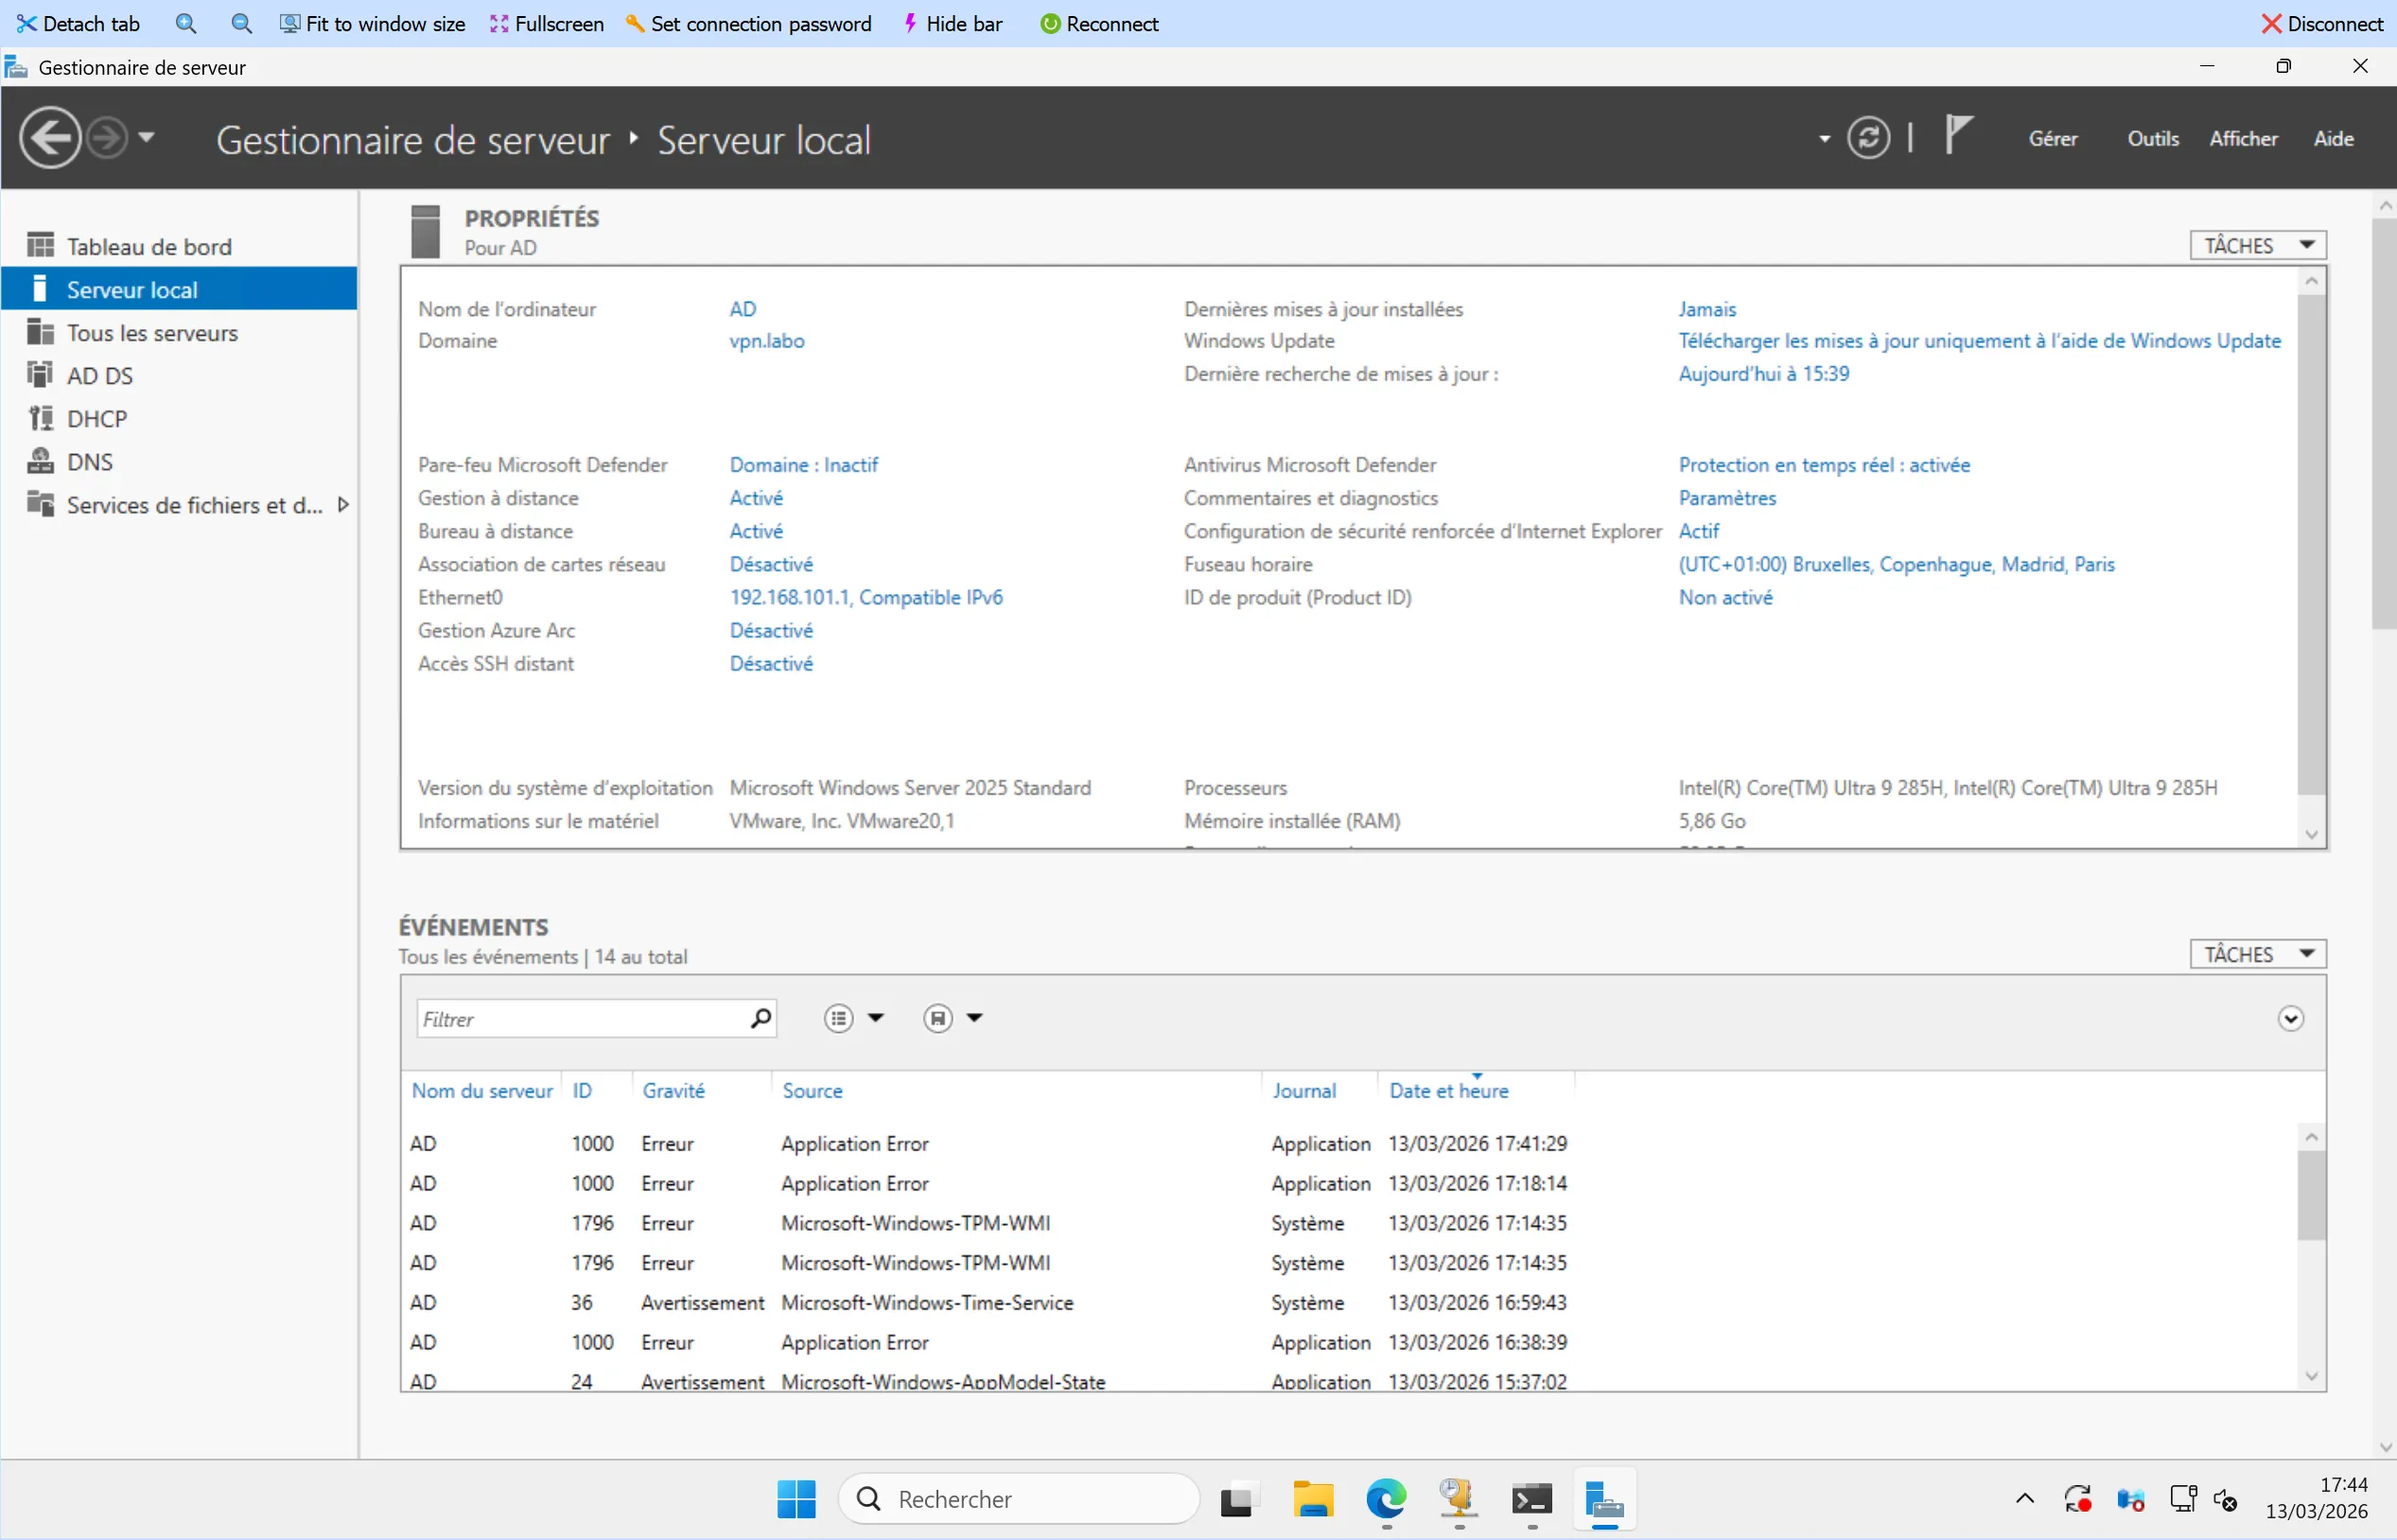Change the IE Enhanced Security 'Actif' setting
The height and width of the screenshot is (1540, 2397).
click(1698, 531)
